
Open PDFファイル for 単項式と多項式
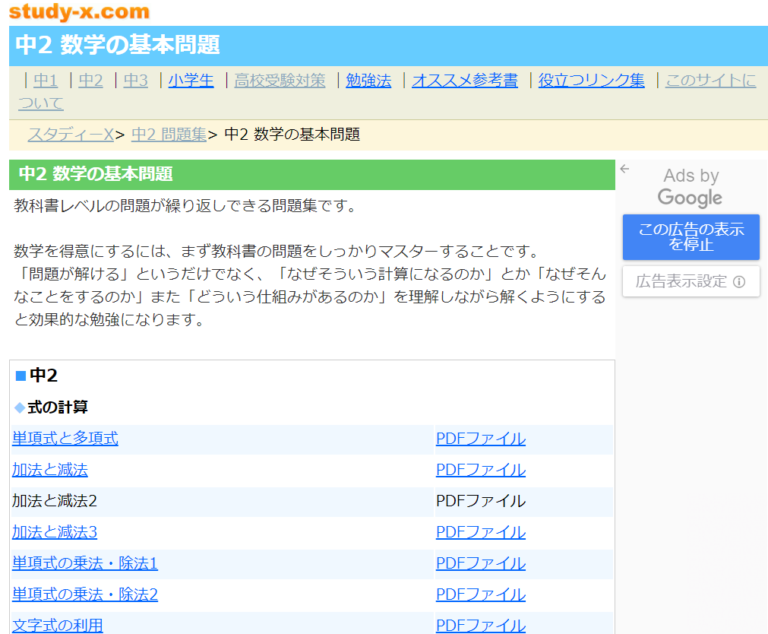(481, 439)
